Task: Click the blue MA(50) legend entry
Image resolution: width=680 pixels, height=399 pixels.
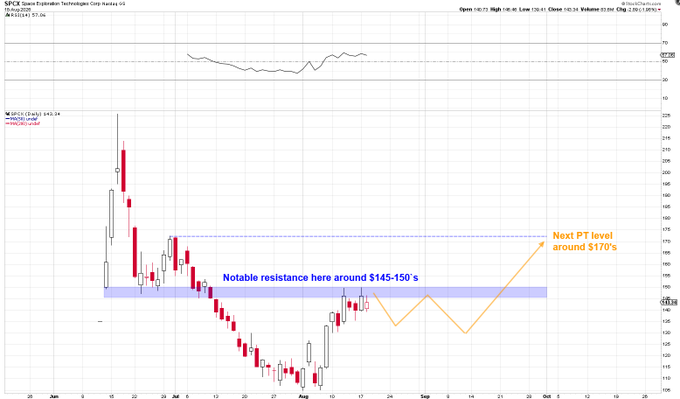Action: click(22, 119)
